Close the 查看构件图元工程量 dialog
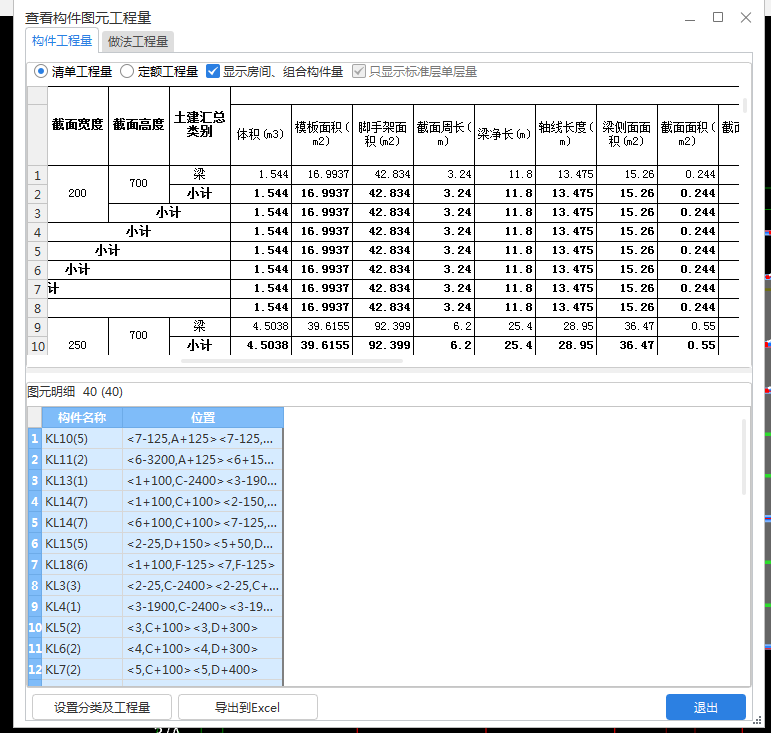The width and height of the screenshot is (771, 733). coord(746,18)
